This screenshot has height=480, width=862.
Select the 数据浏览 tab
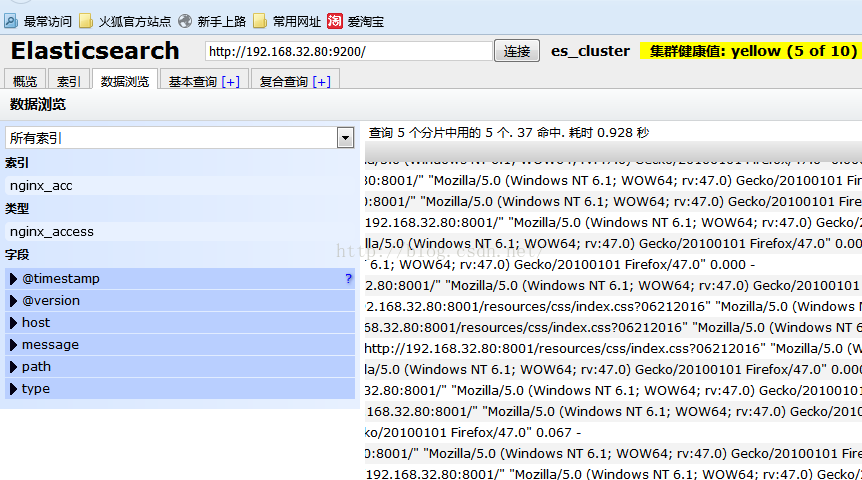point(125,81)
